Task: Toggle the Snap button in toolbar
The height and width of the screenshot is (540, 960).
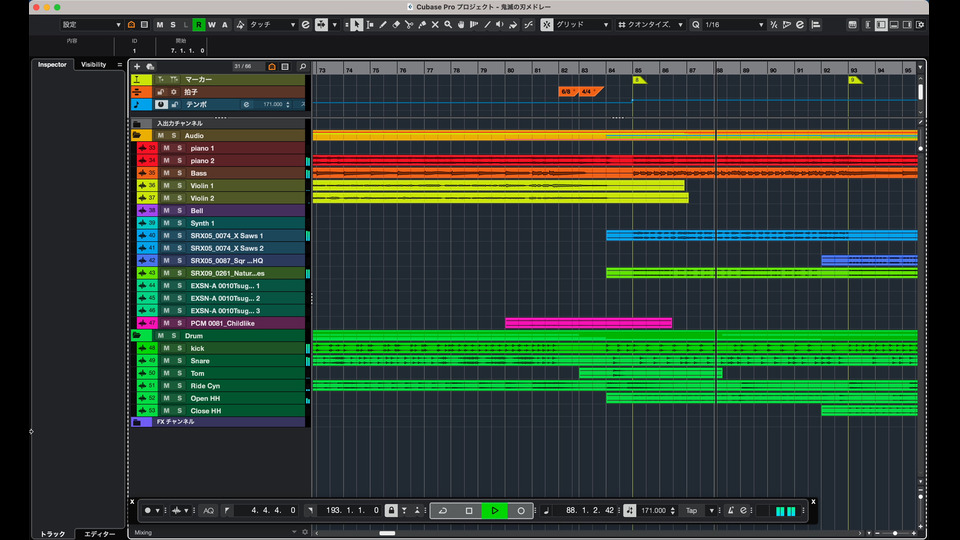Action: (x=547, y=24)
